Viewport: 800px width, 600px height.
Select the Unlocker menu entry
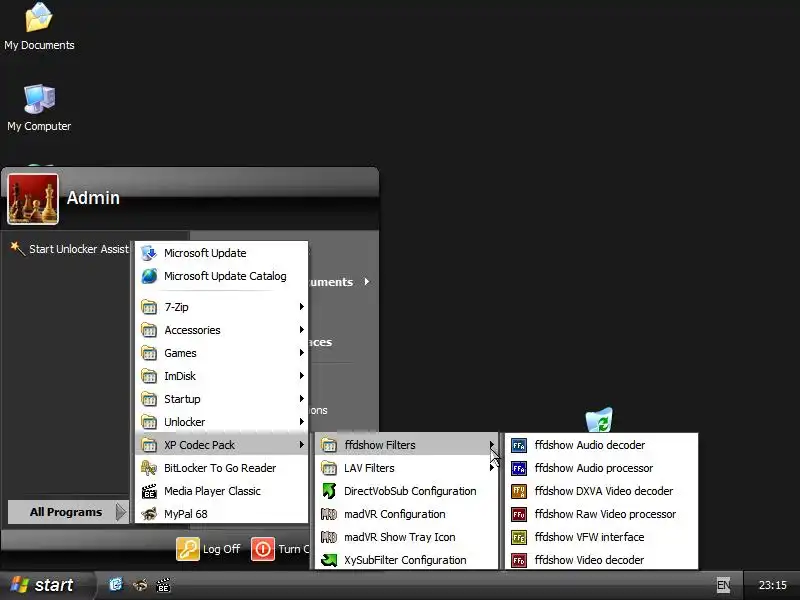[222, 422]
